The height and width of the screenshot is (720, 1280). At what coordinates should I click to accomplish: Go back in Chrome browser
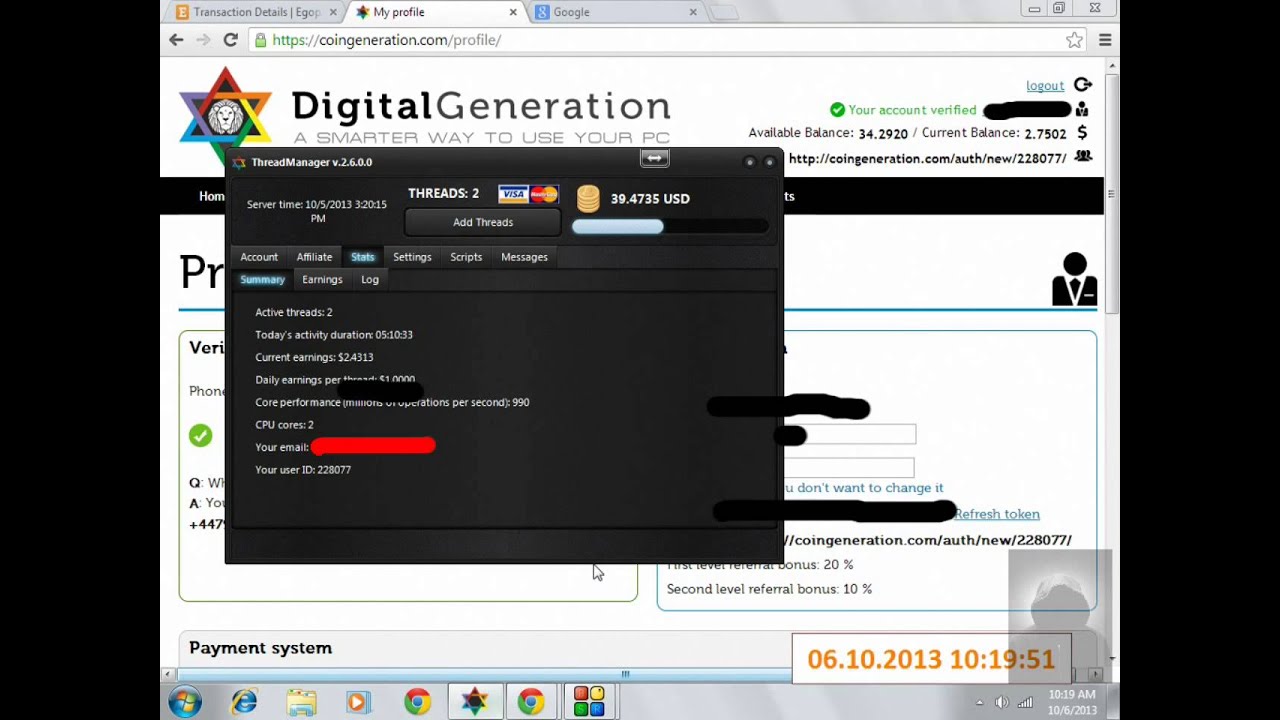(176, 40)
